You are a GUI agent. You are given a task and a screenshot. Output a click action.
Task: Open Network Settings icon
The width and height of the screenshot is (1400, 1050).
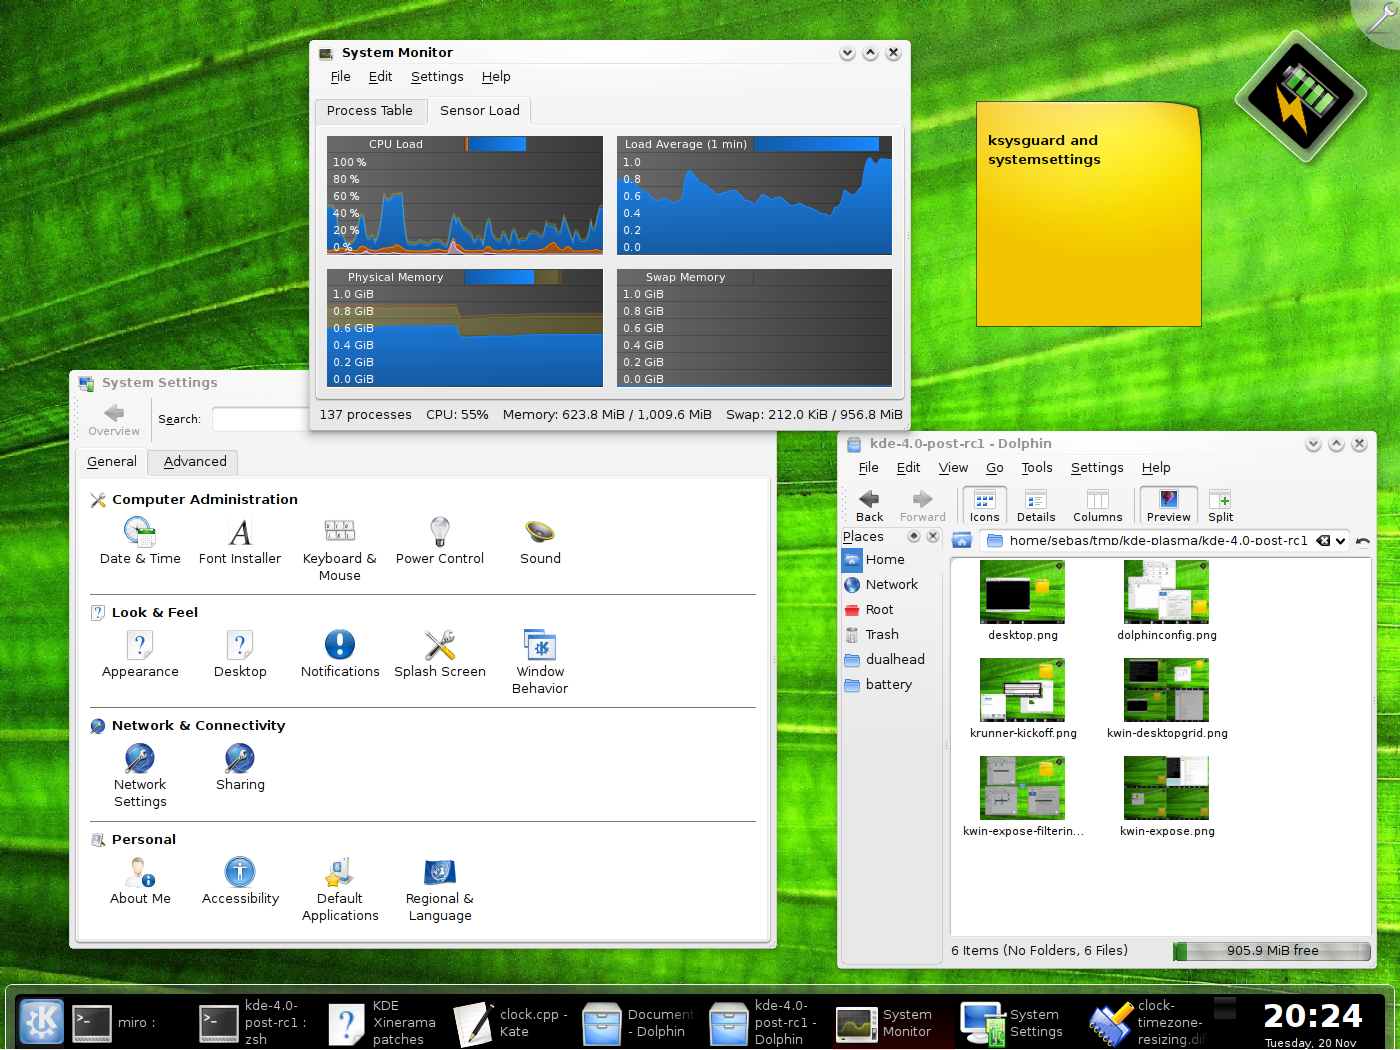(140, 775)
